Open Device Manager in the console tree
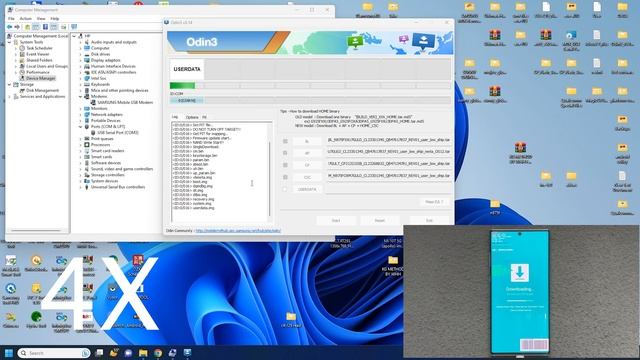Screen dimensions: 640x360 click(x=40, y=78)
